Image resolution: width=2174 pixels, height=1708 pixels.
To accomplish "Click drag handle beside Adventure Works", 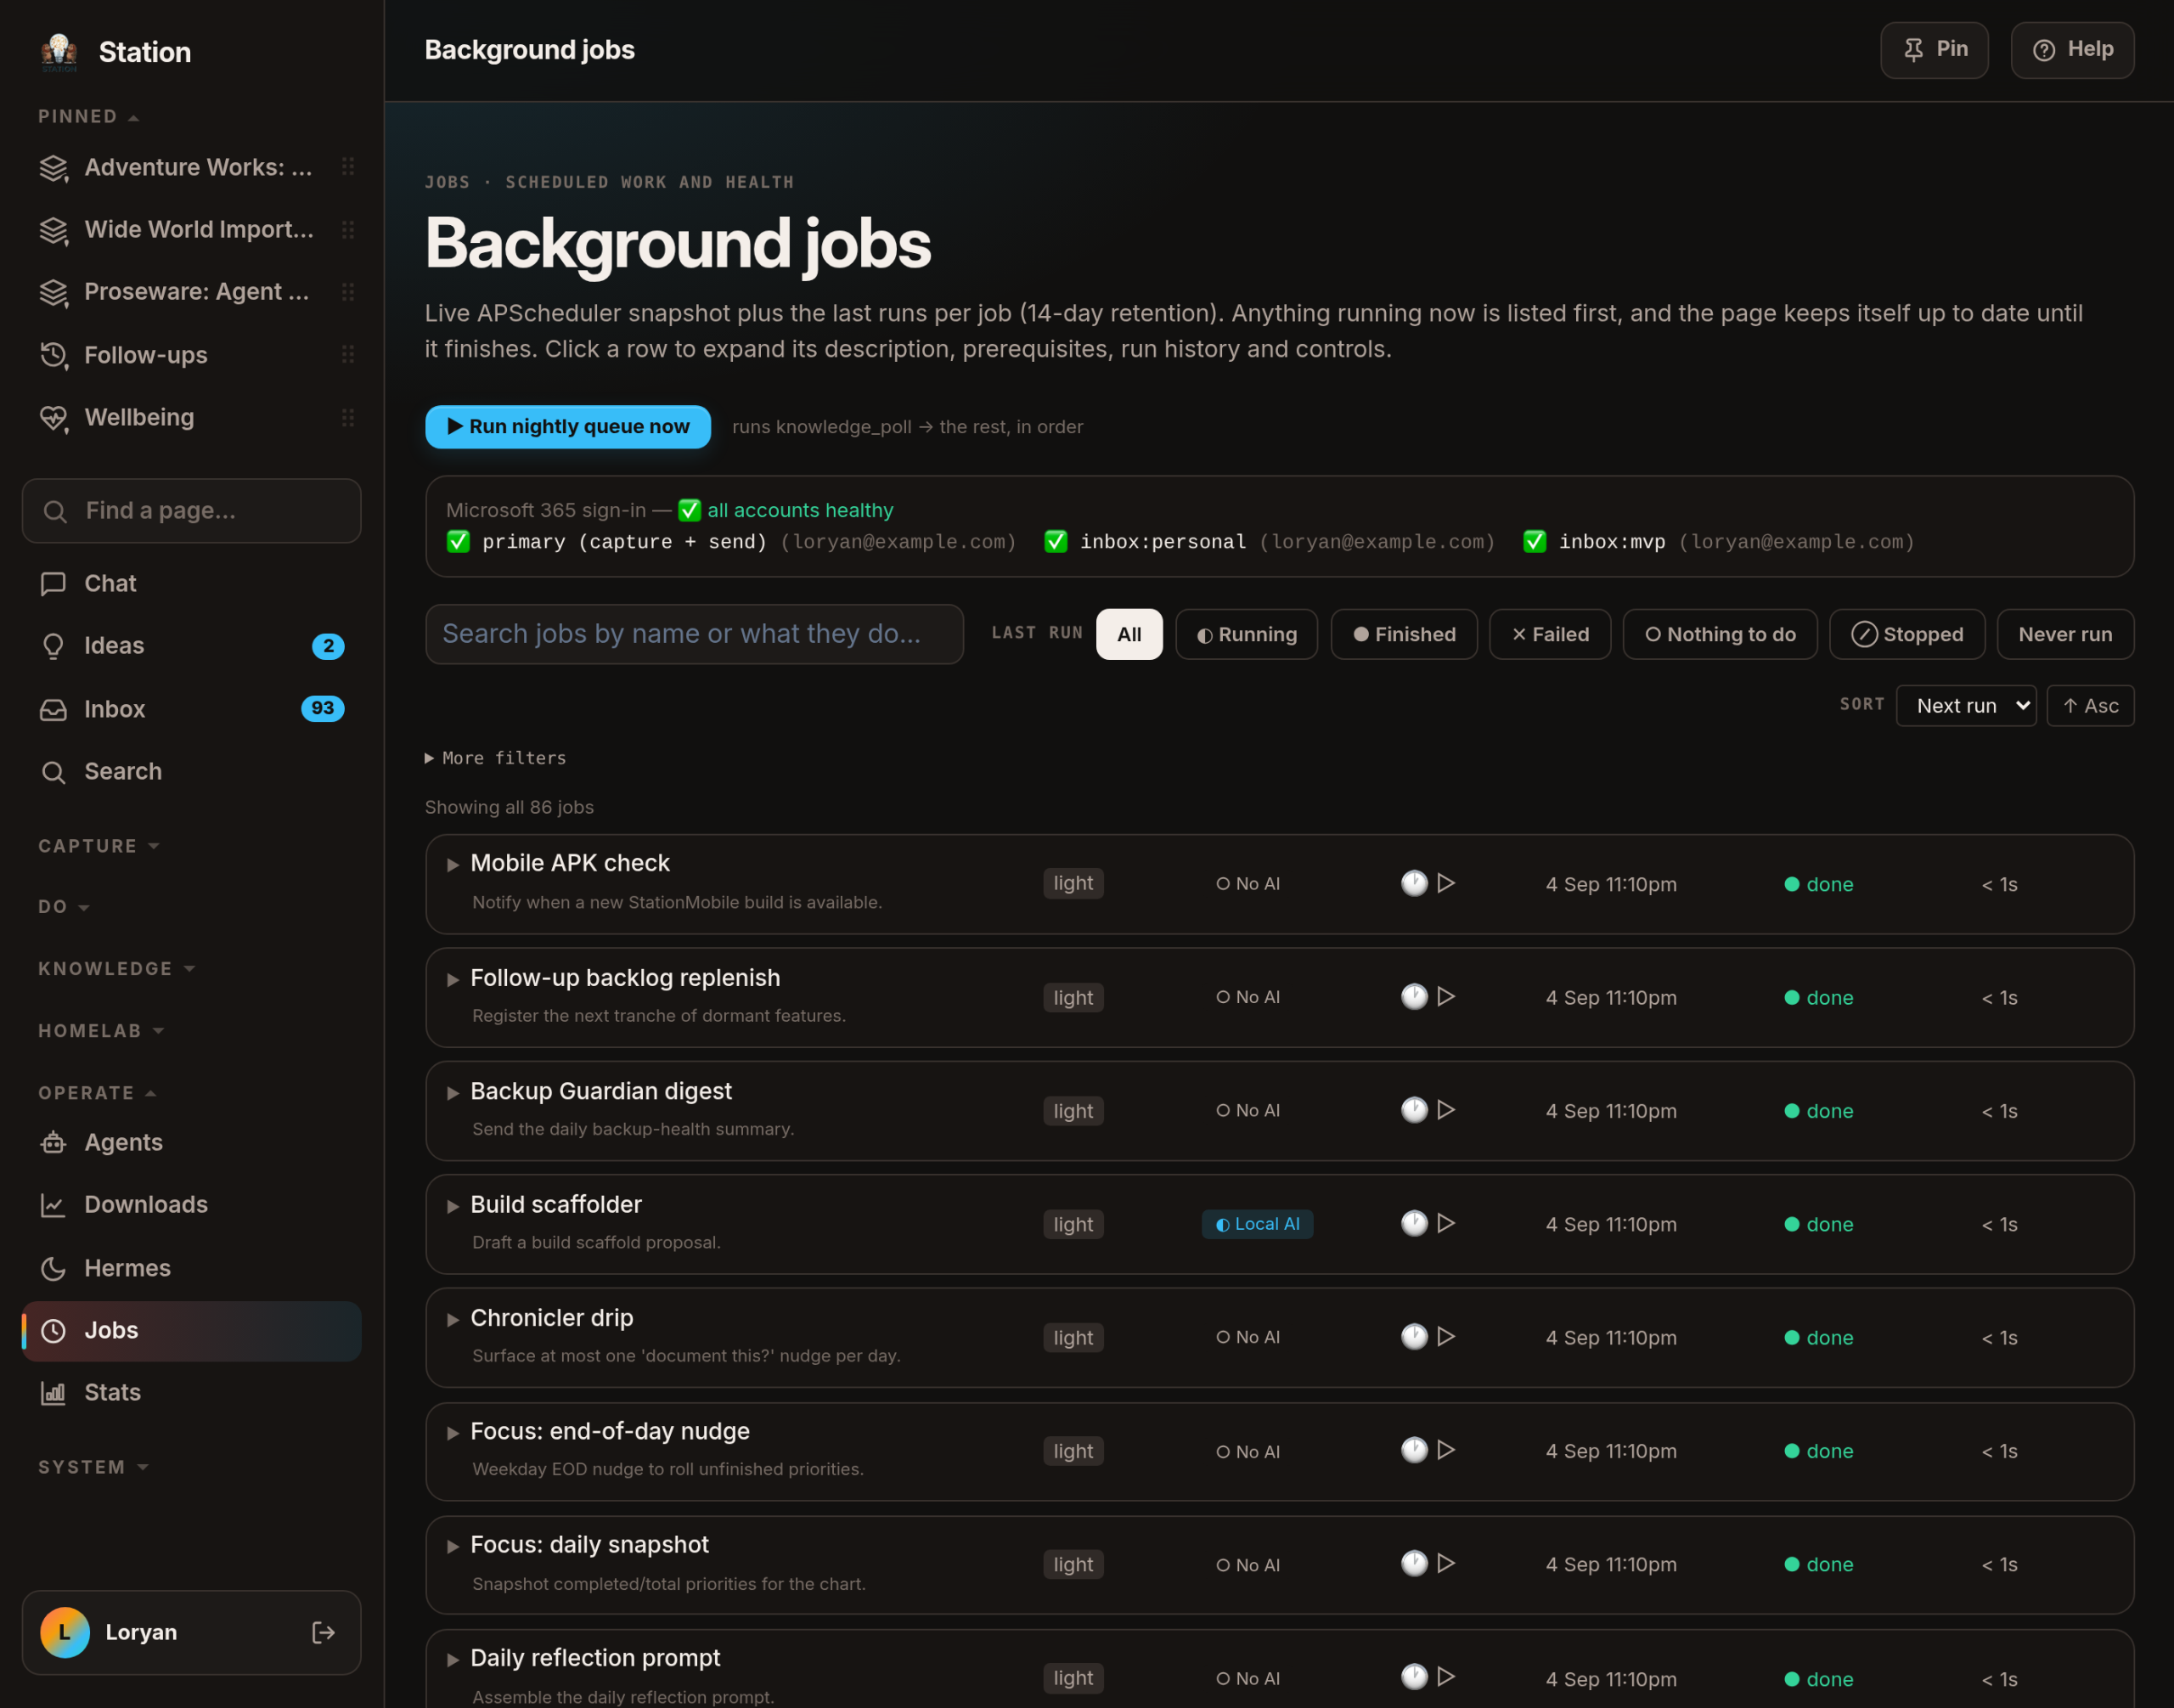I will point(348,167).
